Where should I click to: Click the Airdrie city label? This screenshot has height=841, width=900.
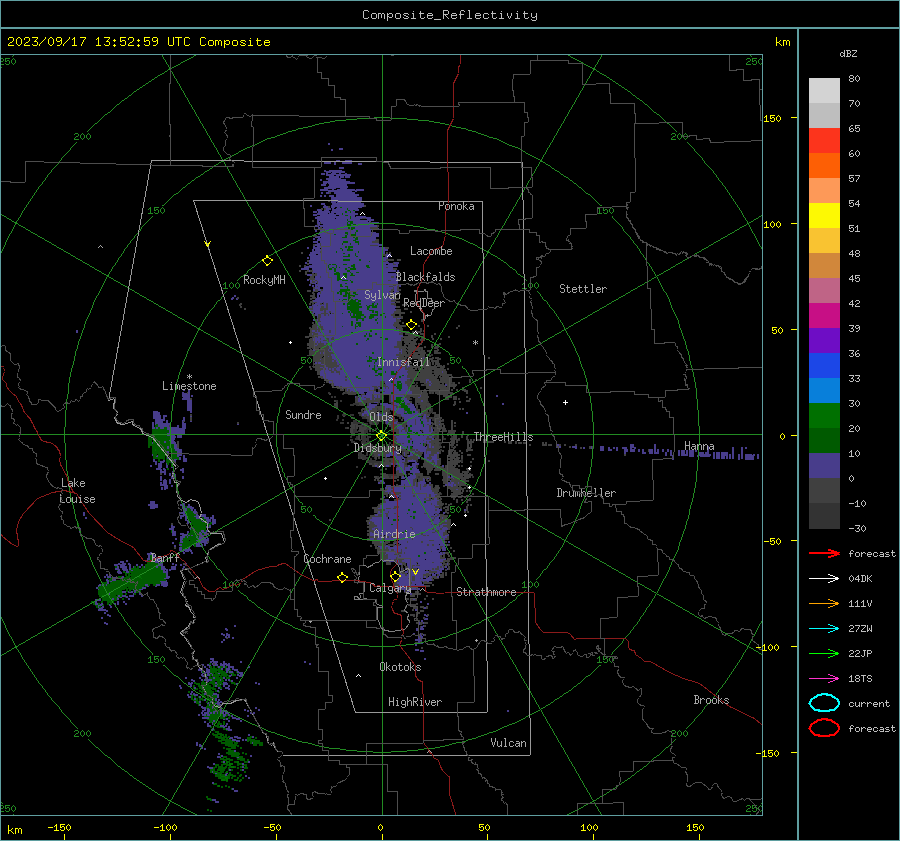(x=394, y=534)
